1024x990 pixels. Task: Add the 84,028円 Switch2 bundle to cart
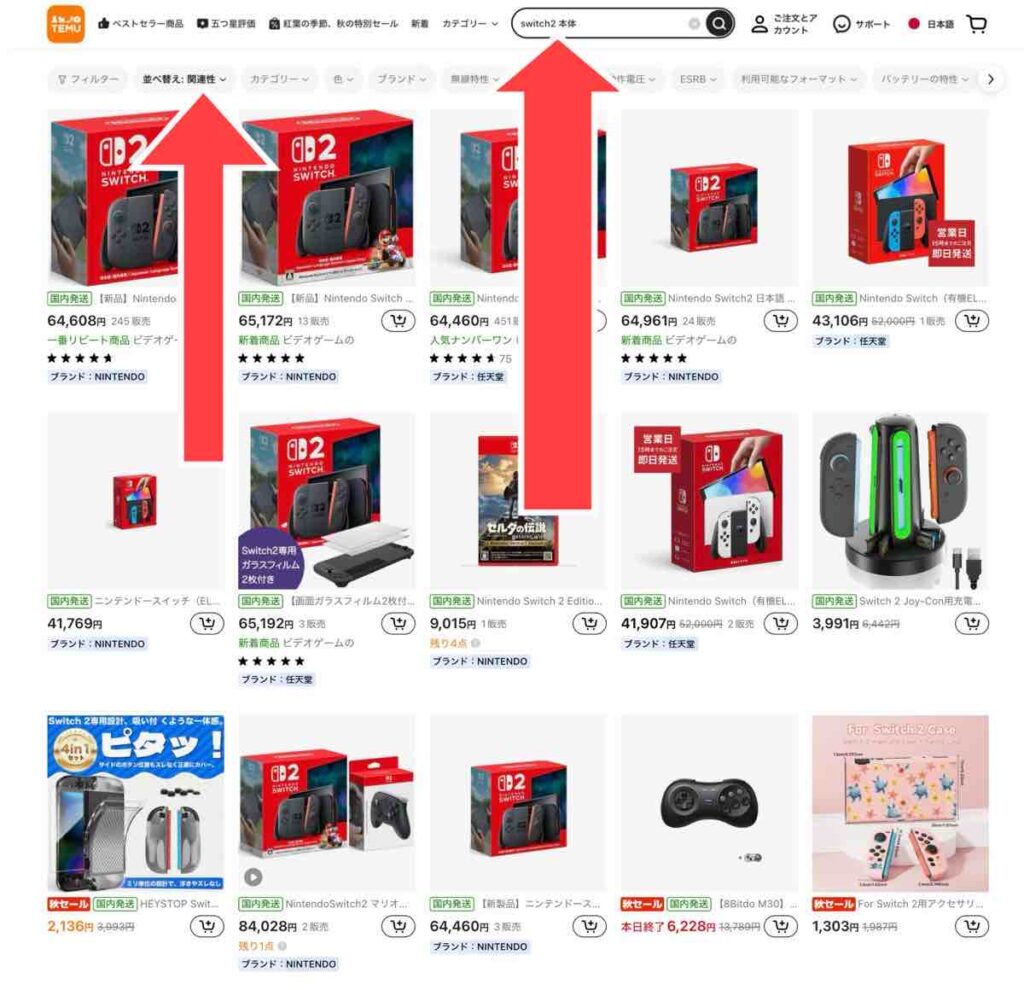click(398, 926)
